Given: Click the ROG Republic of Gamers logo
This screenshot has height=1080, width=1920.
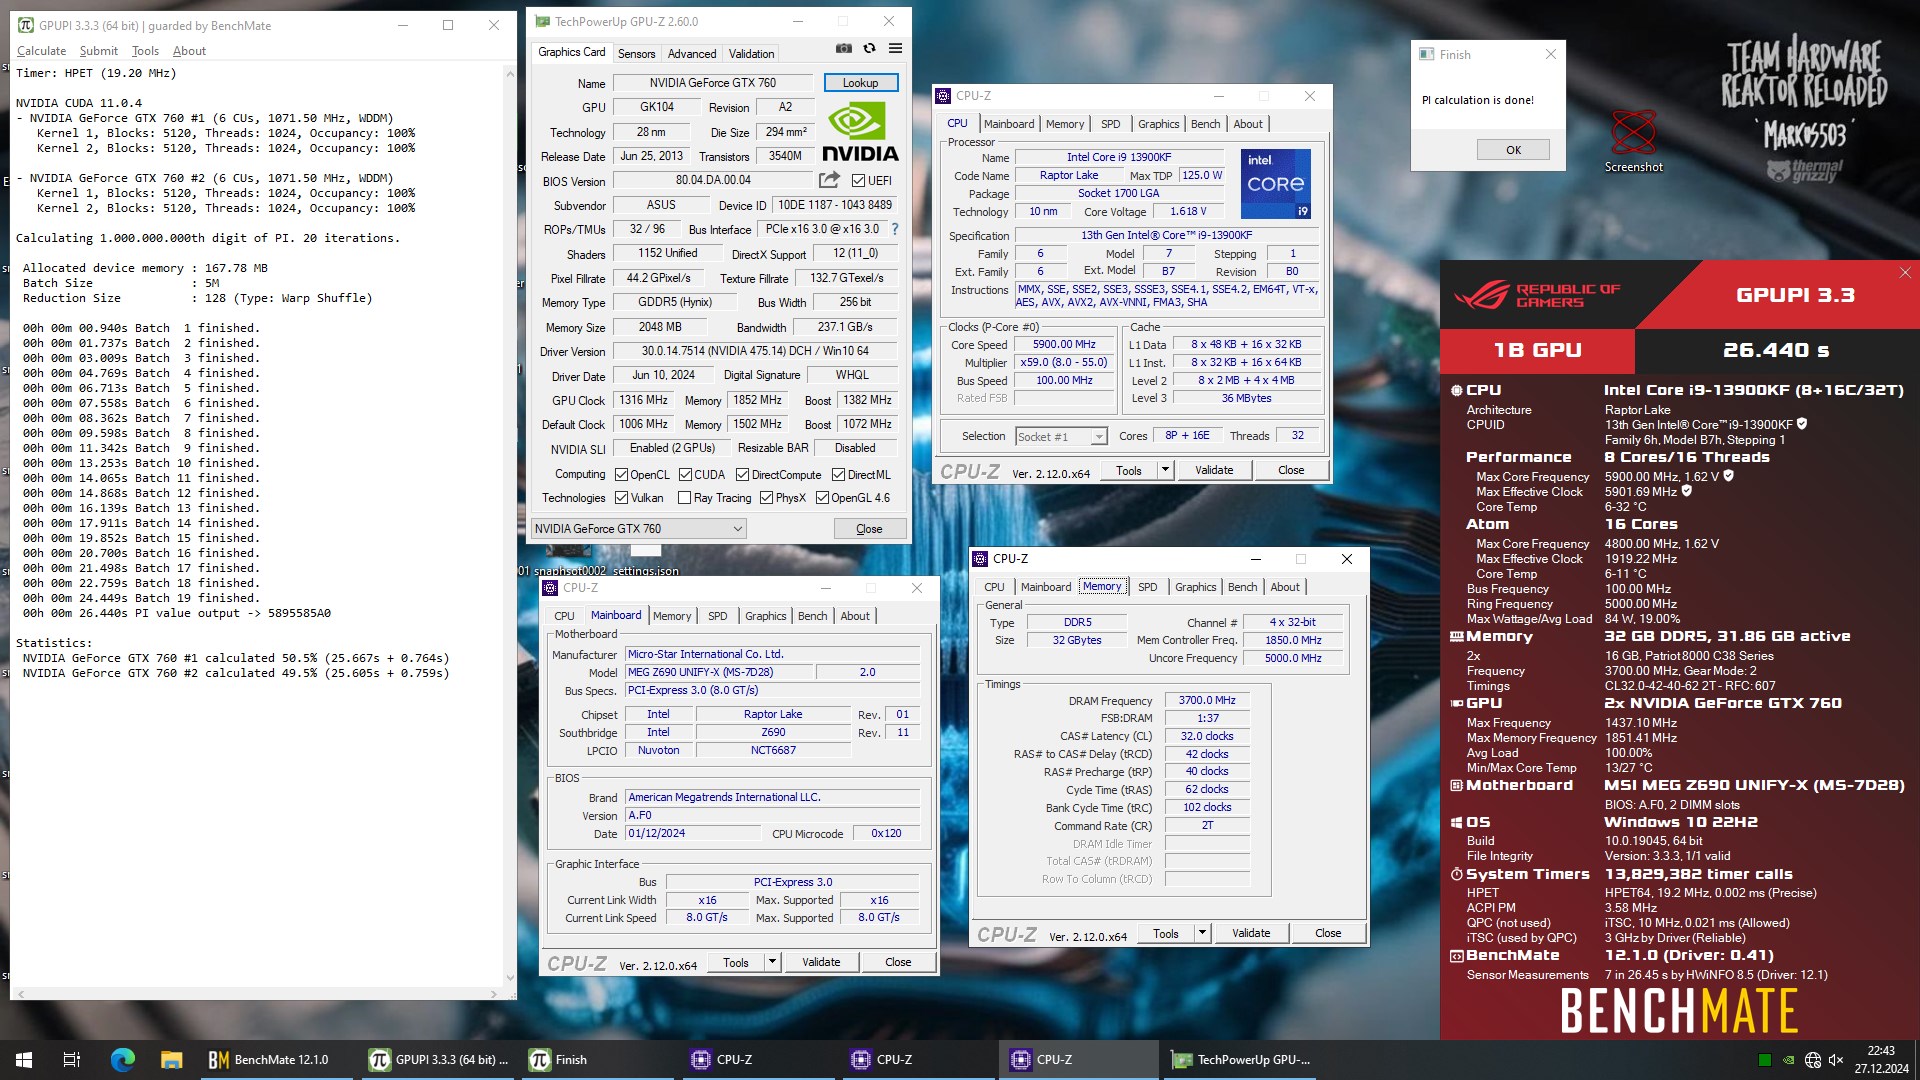Looking at the screenshot, I should [1537, 295].
